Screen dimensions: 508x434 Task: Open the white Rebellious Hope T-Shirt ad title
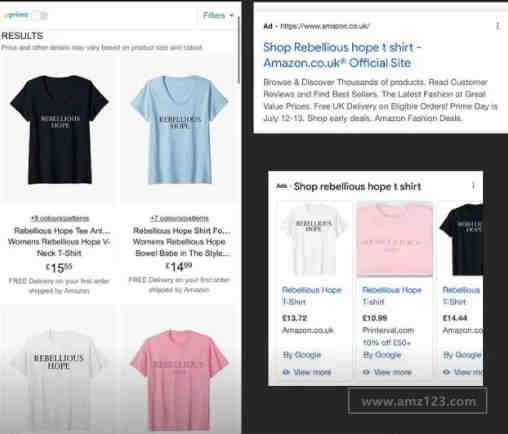pos(312,296)
